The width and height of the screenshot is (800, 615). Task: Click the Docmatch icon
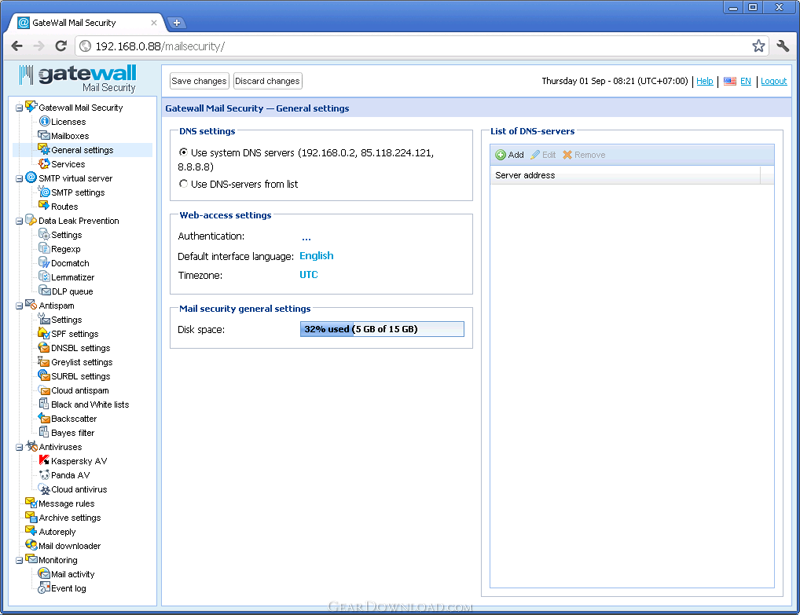tap(44, 263)
